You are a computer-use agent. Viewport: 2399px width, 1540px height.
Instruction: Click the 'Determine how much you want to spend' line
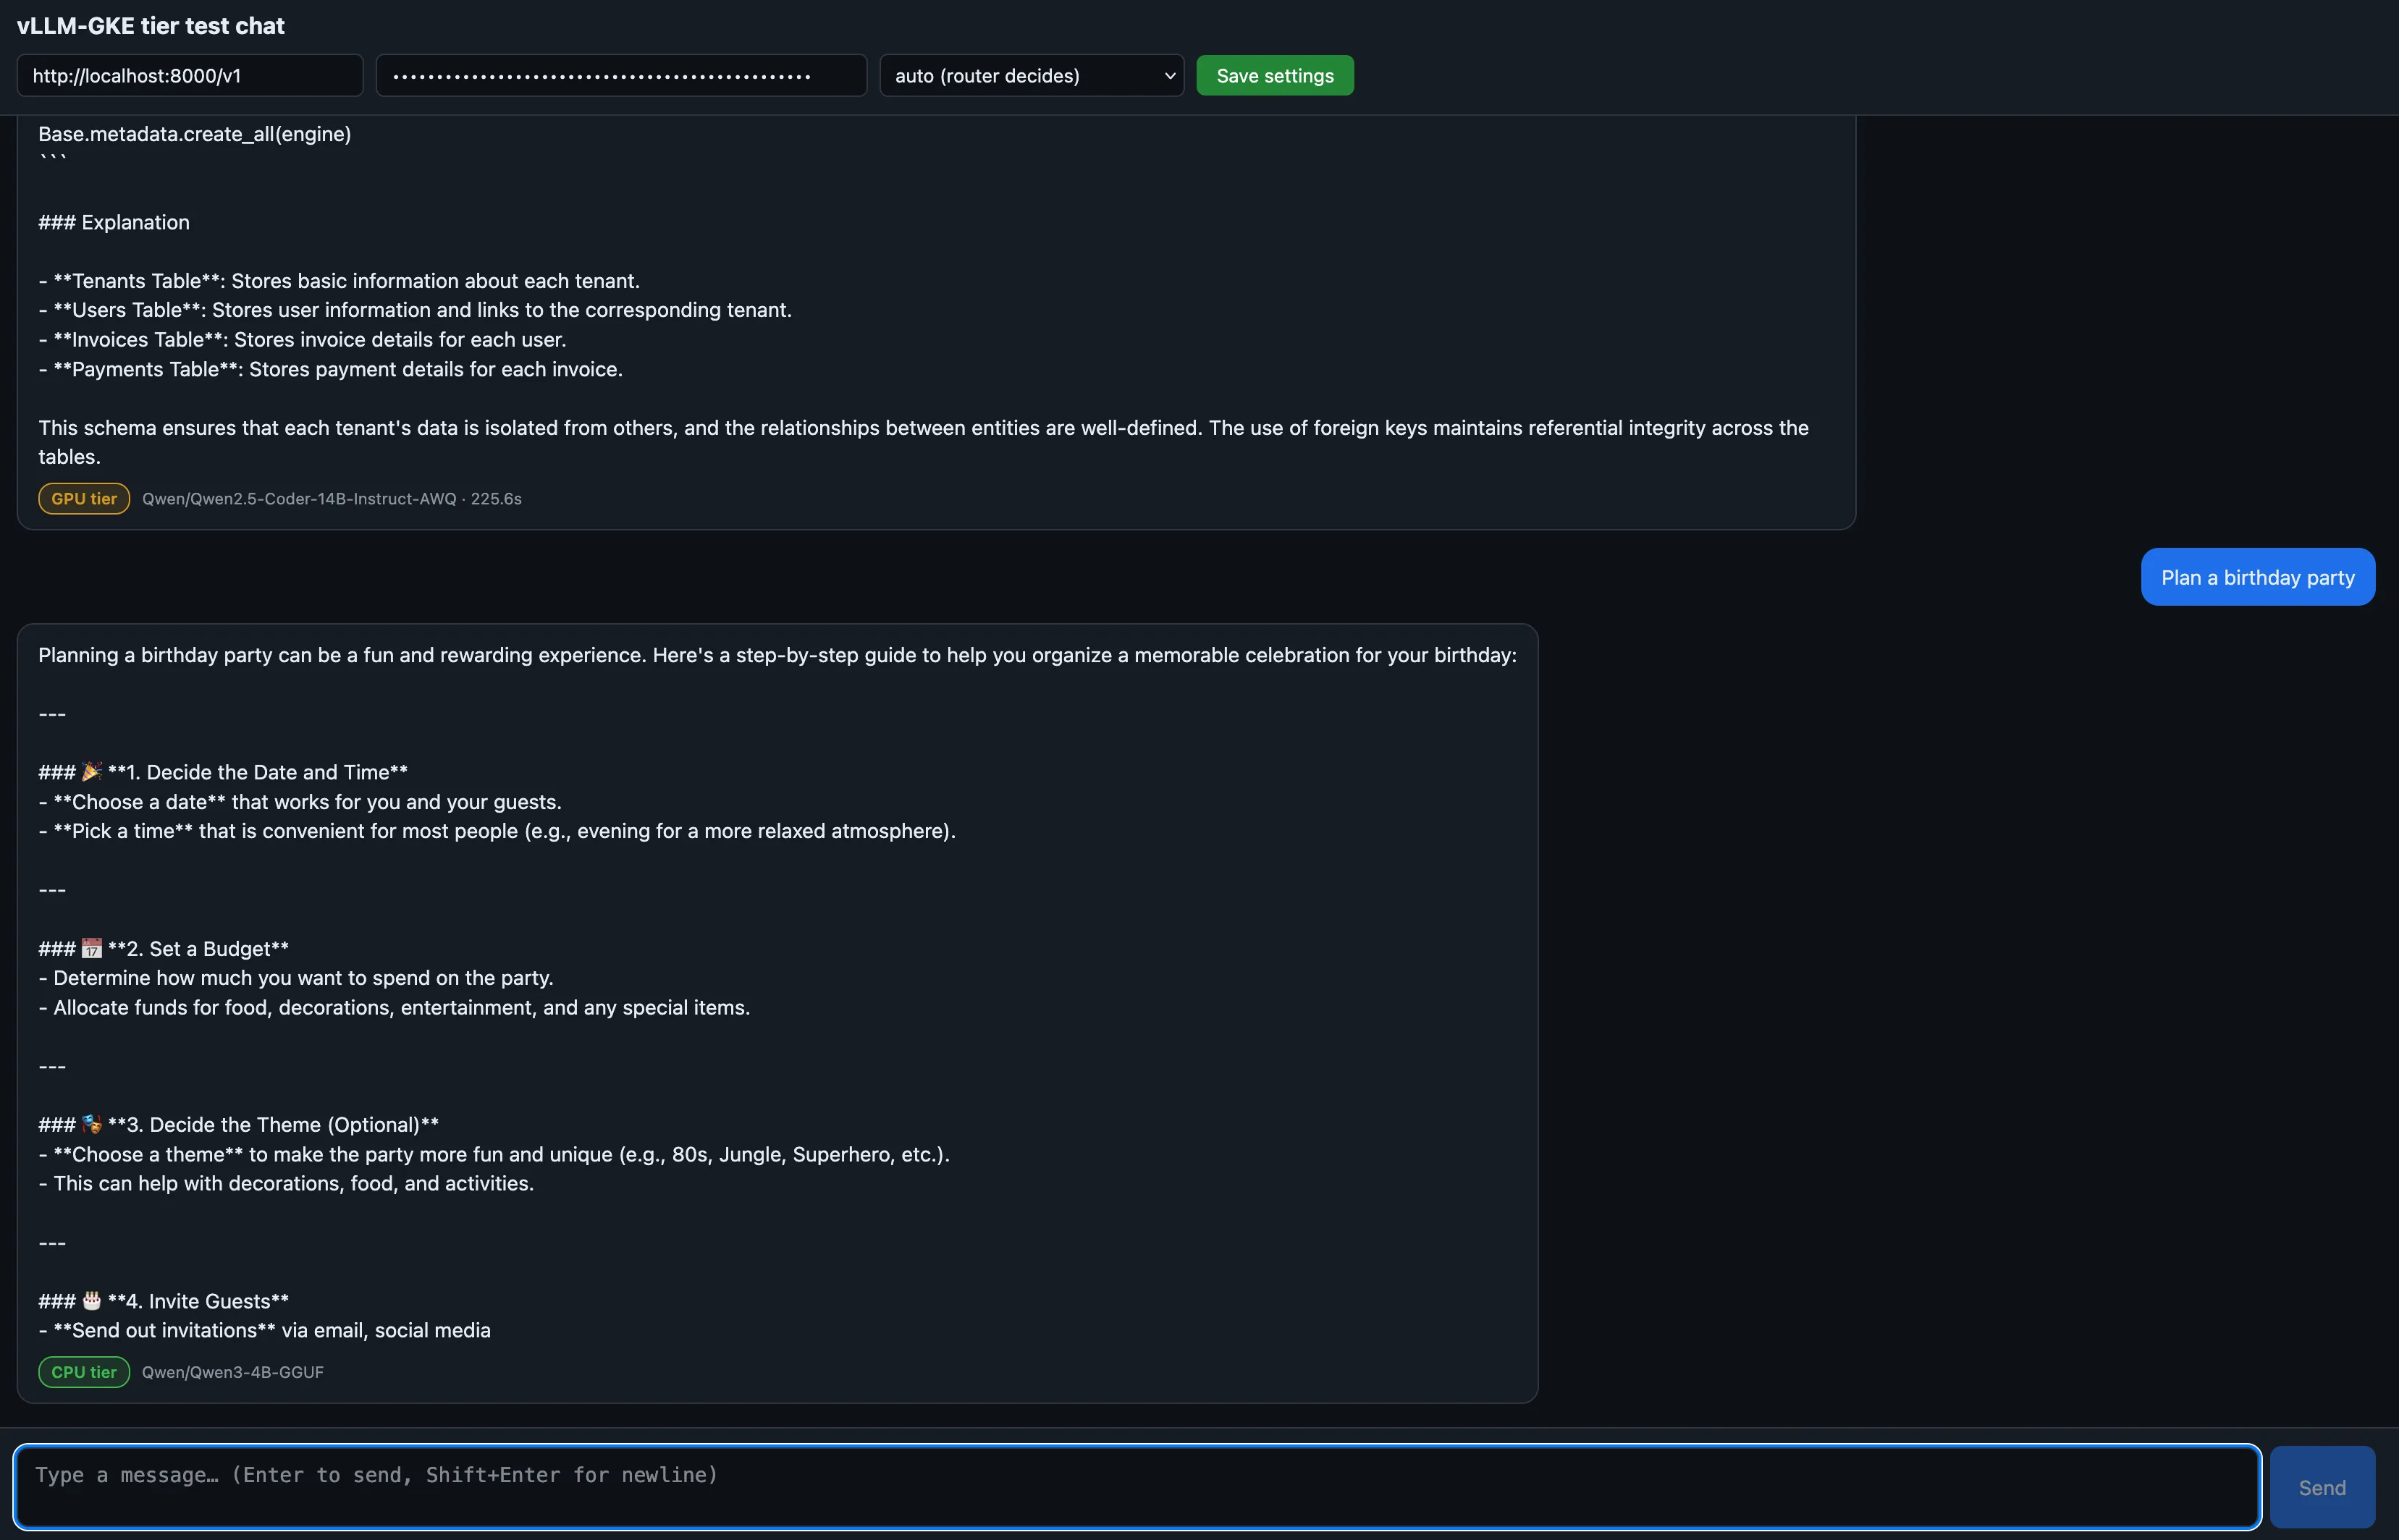coord(296,978)
